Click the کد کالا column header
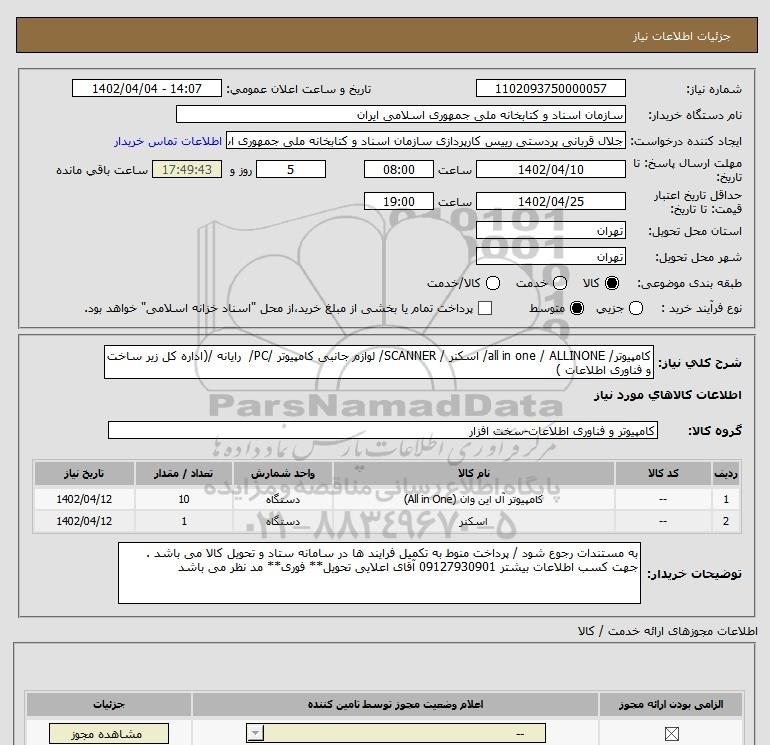Viewport: 770px width, 745px height. [x=663, y=473]
